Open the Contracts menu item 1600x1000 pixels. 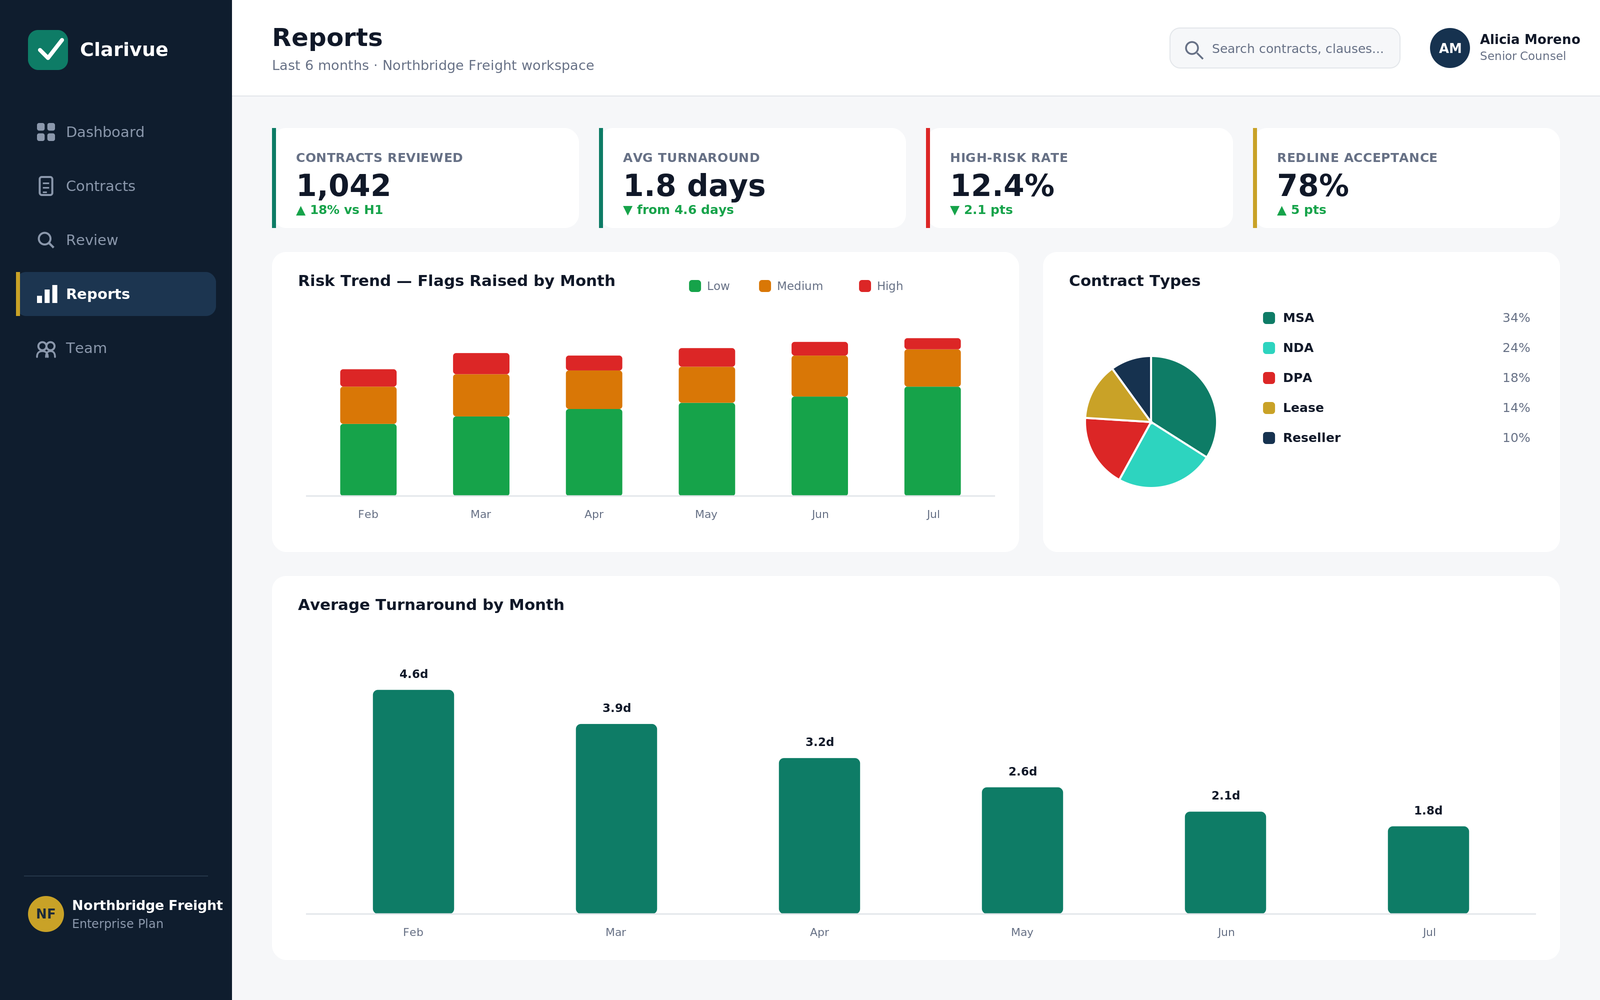[x=116, y=186]
